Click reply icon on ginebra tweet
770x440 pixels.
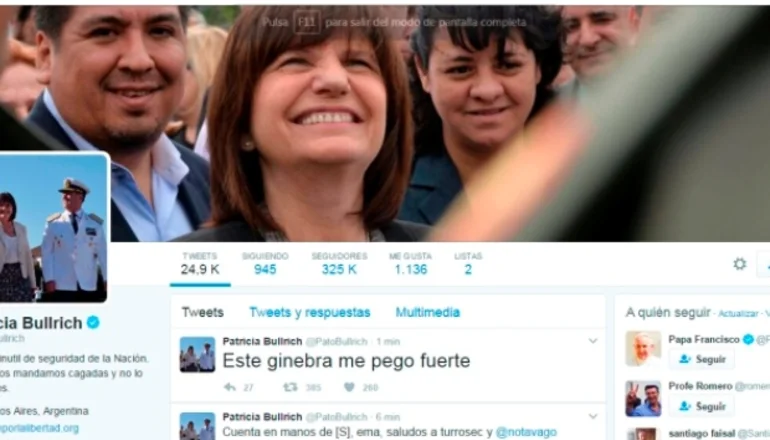click(230, 387)
